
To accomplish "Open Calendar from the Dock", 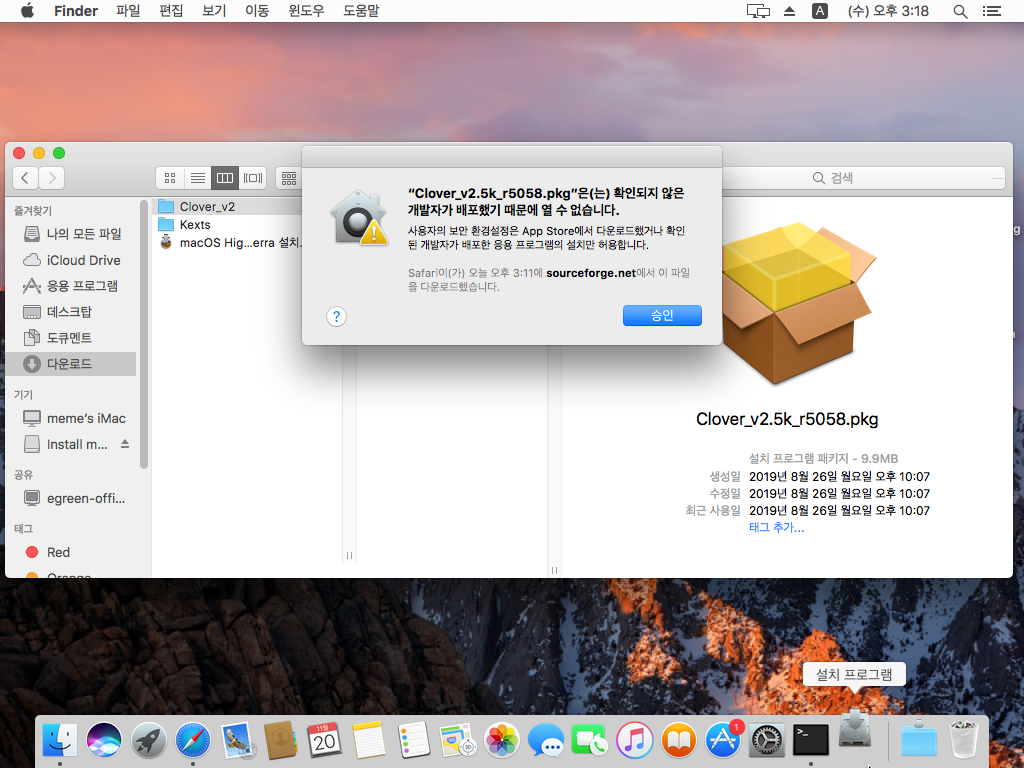I will pos(325,741).
